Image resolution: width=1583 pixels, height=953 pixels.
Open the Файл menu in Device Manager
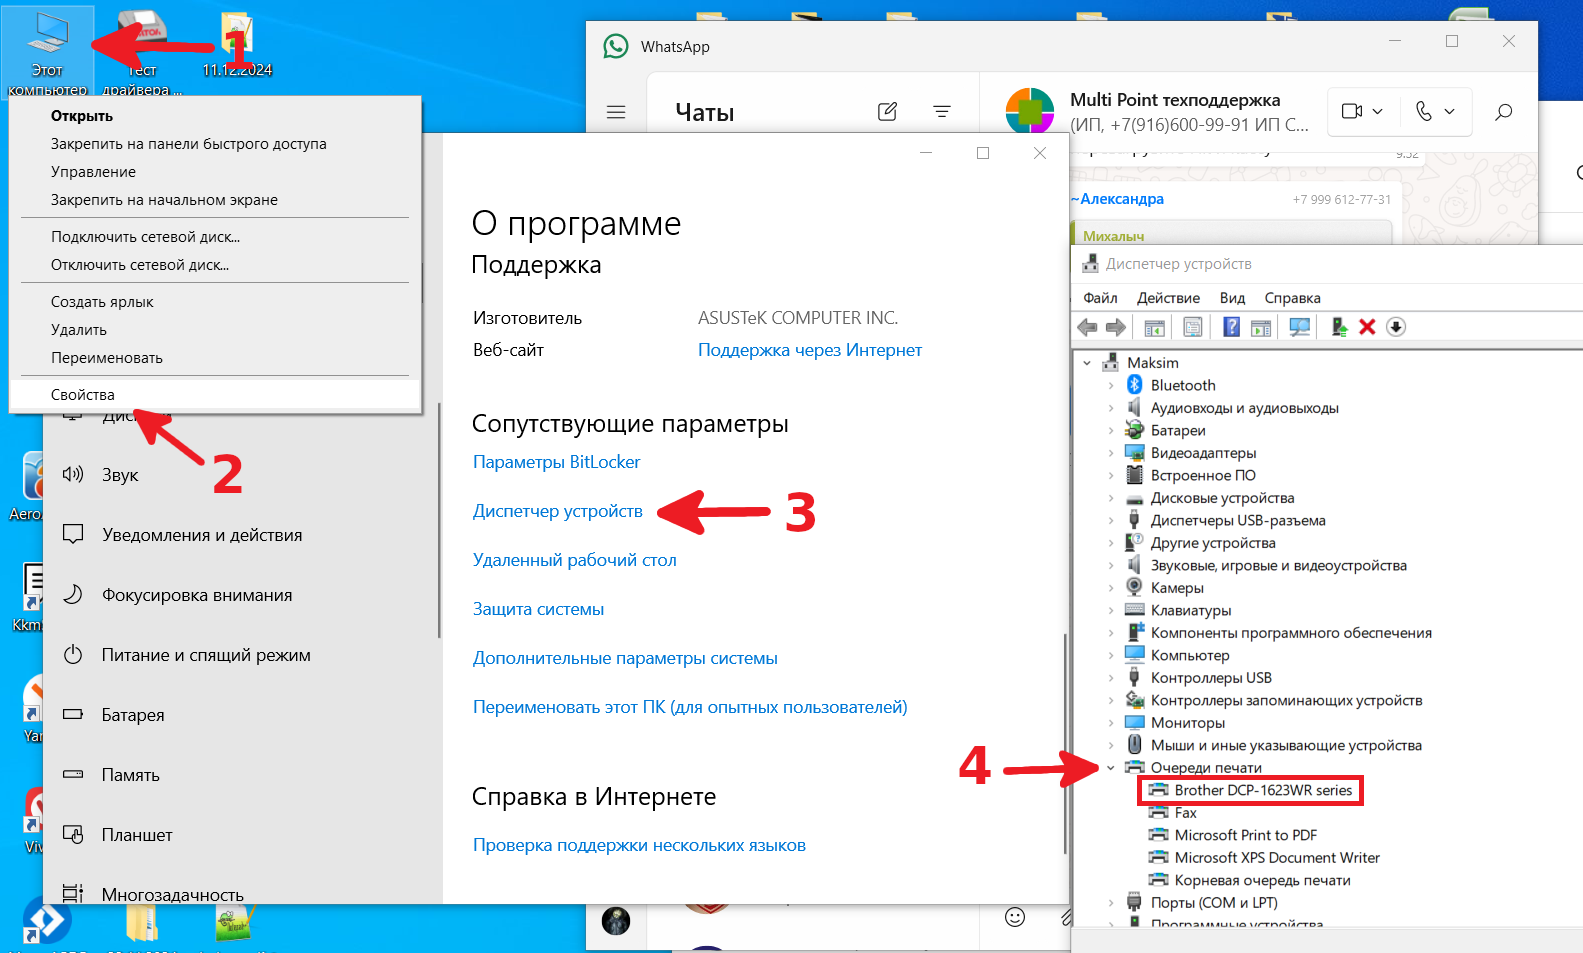point(1100,298)
